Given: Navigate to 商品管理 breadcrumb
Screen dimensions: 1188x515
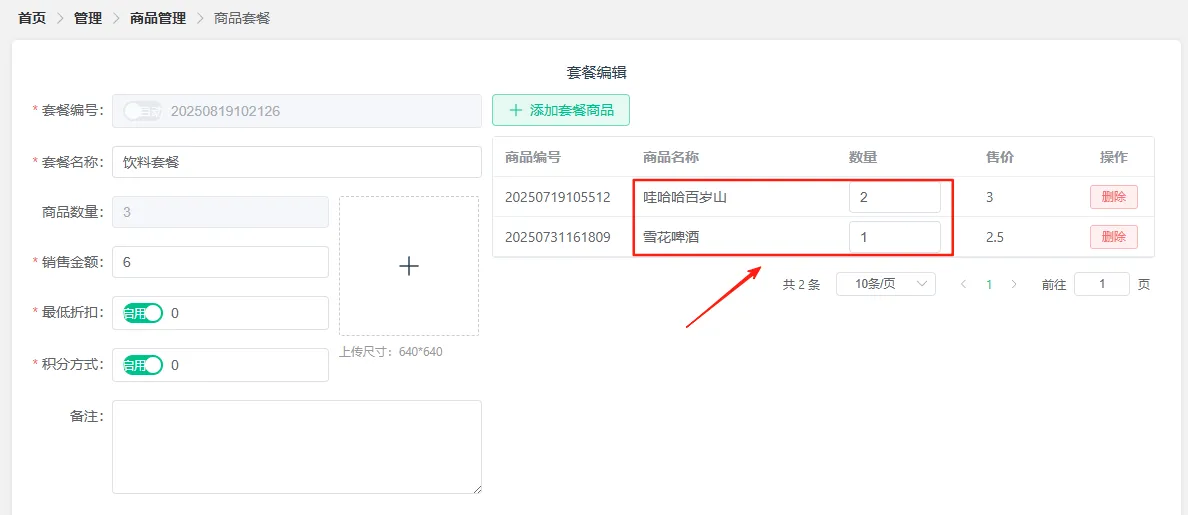Looking at the screenshot, I should point(158,18).
